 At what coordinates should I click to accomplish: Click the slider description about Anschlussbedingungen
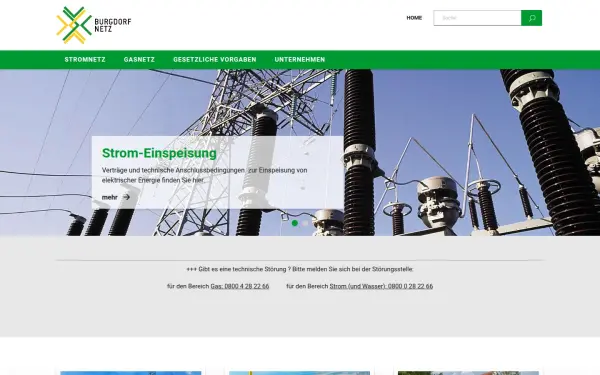(205, 175)
